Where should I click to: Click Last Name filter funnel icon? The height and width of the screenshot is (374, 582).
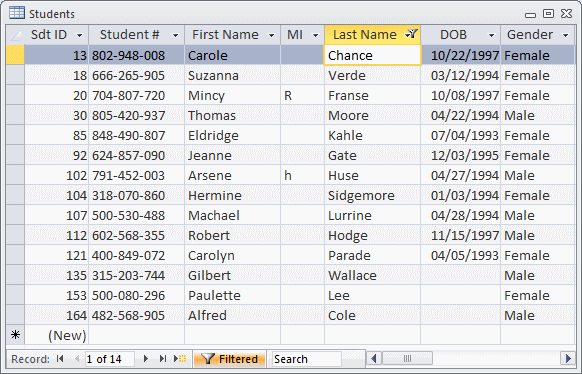point(412,35)
